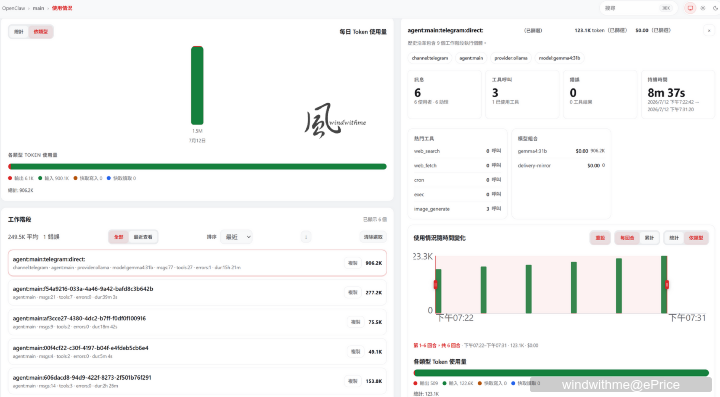This screenshot has width=720, height=397.
Task: Click the duration card showing 8m 37s
Action: (x=678, y=95)
